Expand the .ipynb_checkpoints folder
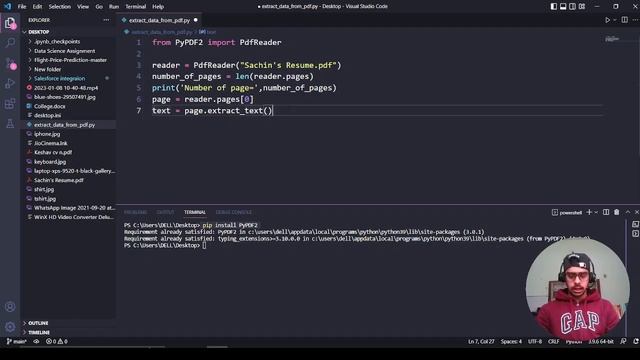This screenshot has height=360, width=640. (x=57, y=42)
